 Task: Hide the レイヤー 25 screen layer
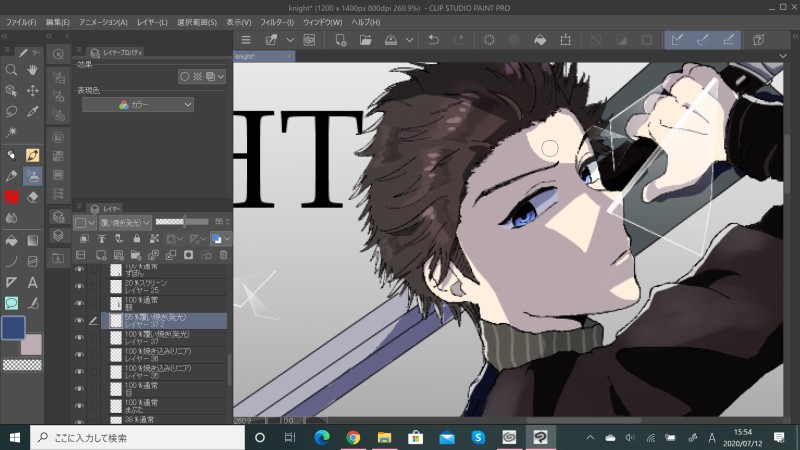(x=79, y=286)
